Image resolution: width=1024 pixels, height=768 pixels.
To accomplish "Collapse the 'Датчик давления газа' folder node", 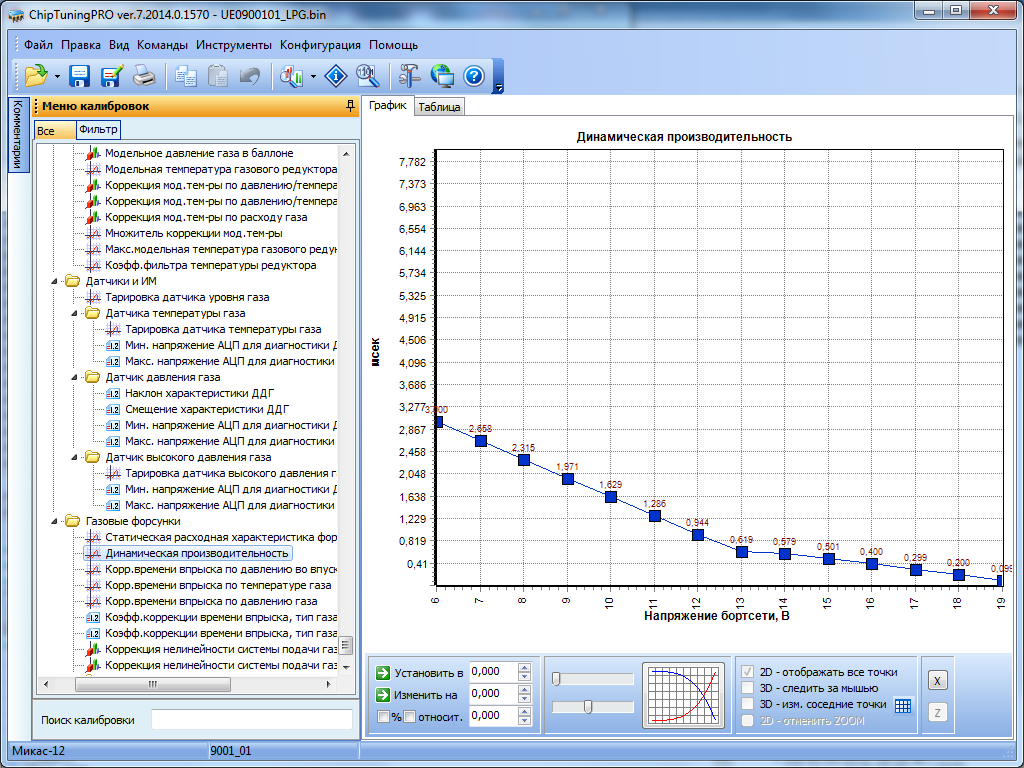I will coord(76,377).
